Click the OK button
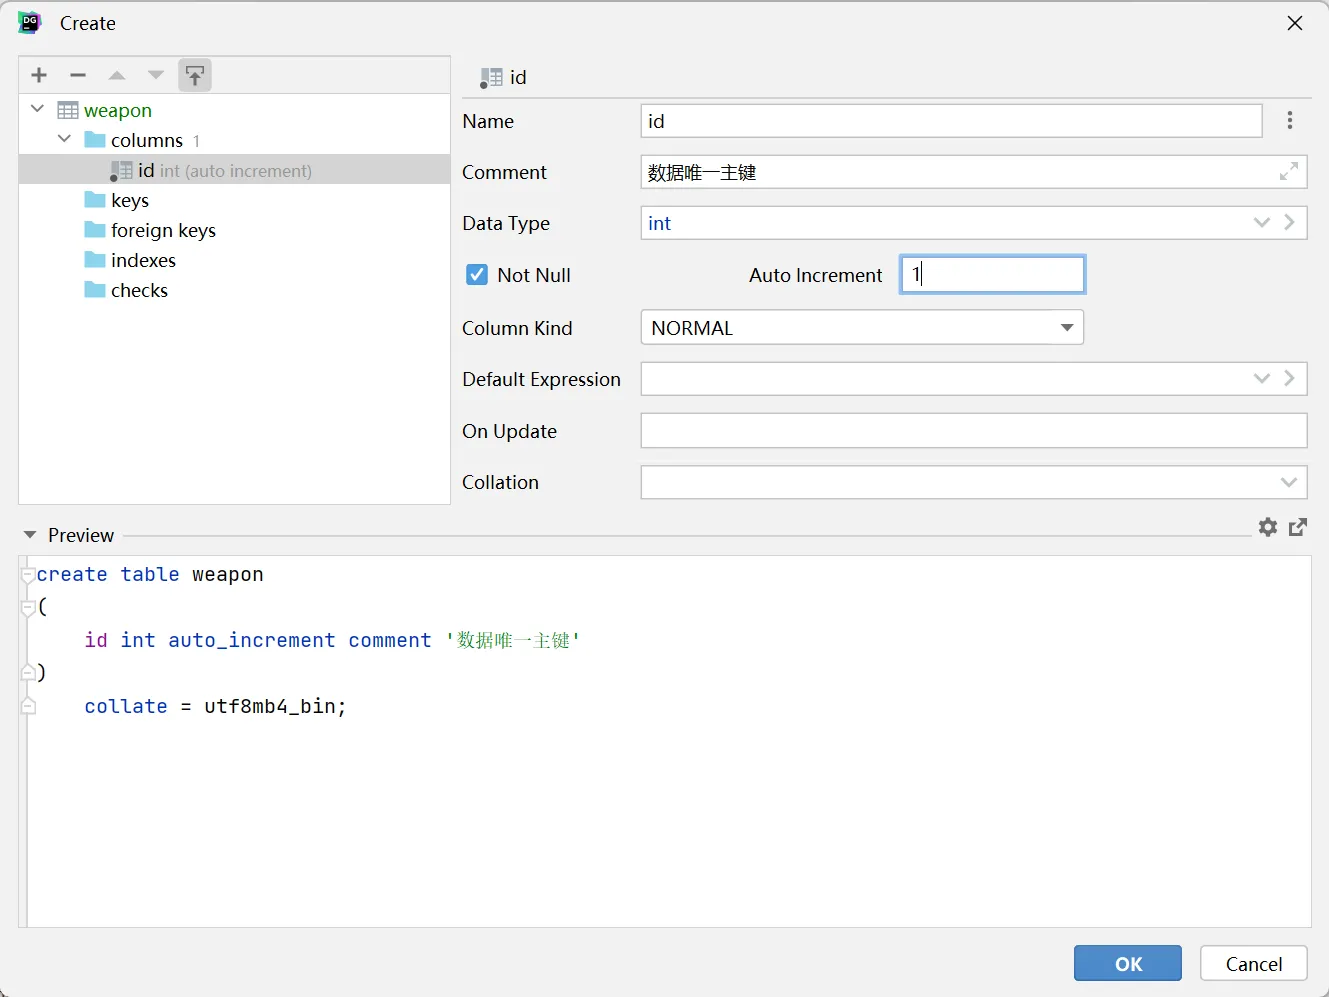 tap(1127, 963)
